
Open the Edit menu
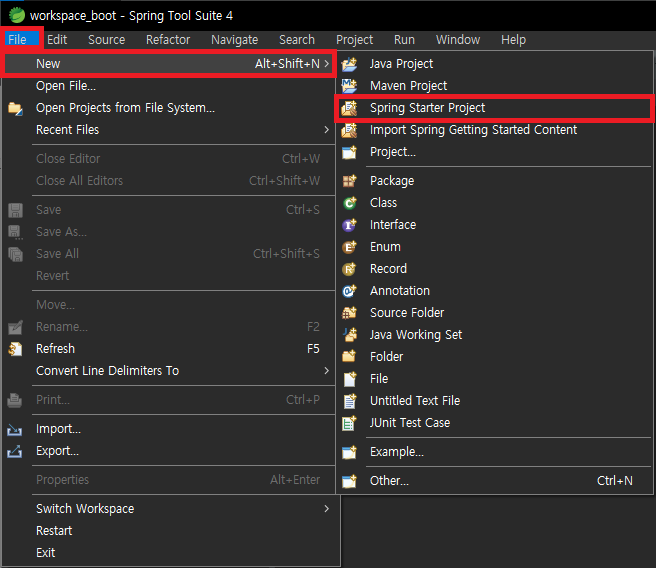pos(57,40)
